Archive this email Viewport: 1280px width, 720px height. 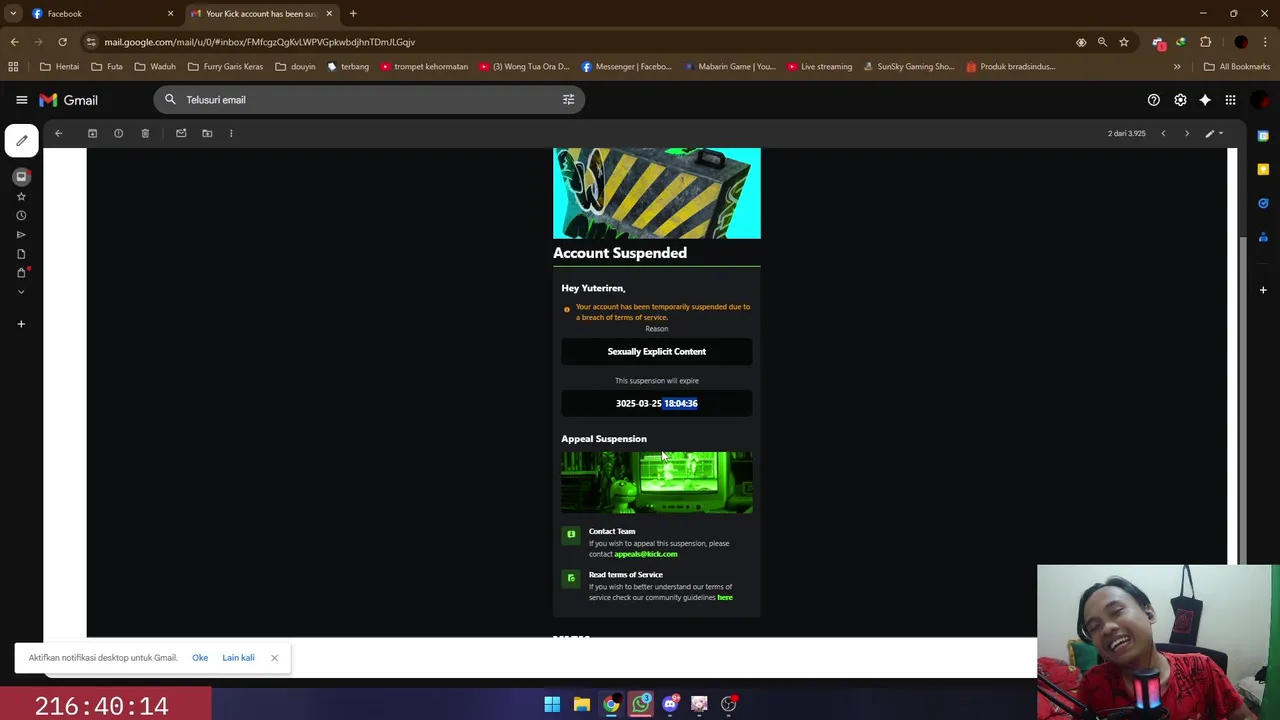coord(92,133)
